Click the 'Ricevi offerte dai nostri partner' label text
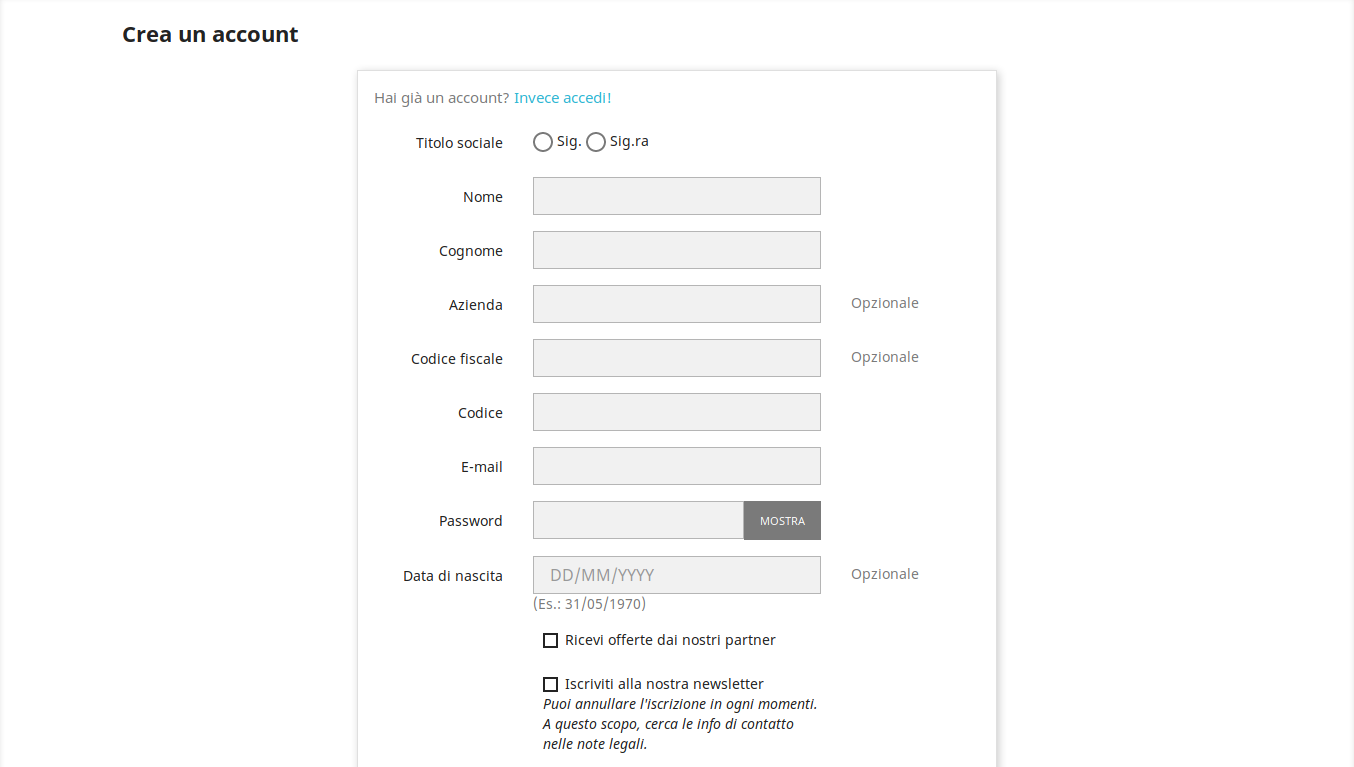 tap(670, 640)
